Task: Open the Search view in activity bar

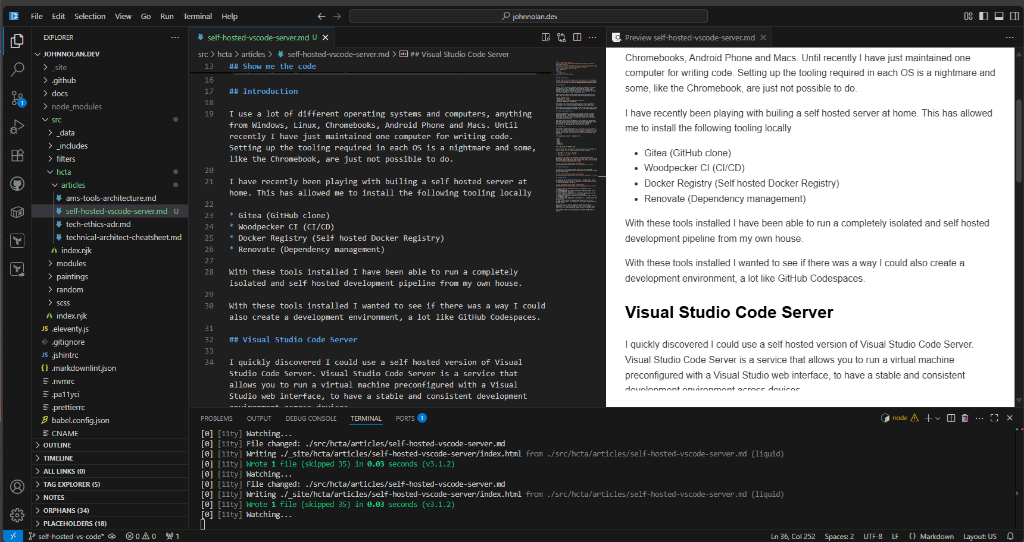Action: coord(17,70)
